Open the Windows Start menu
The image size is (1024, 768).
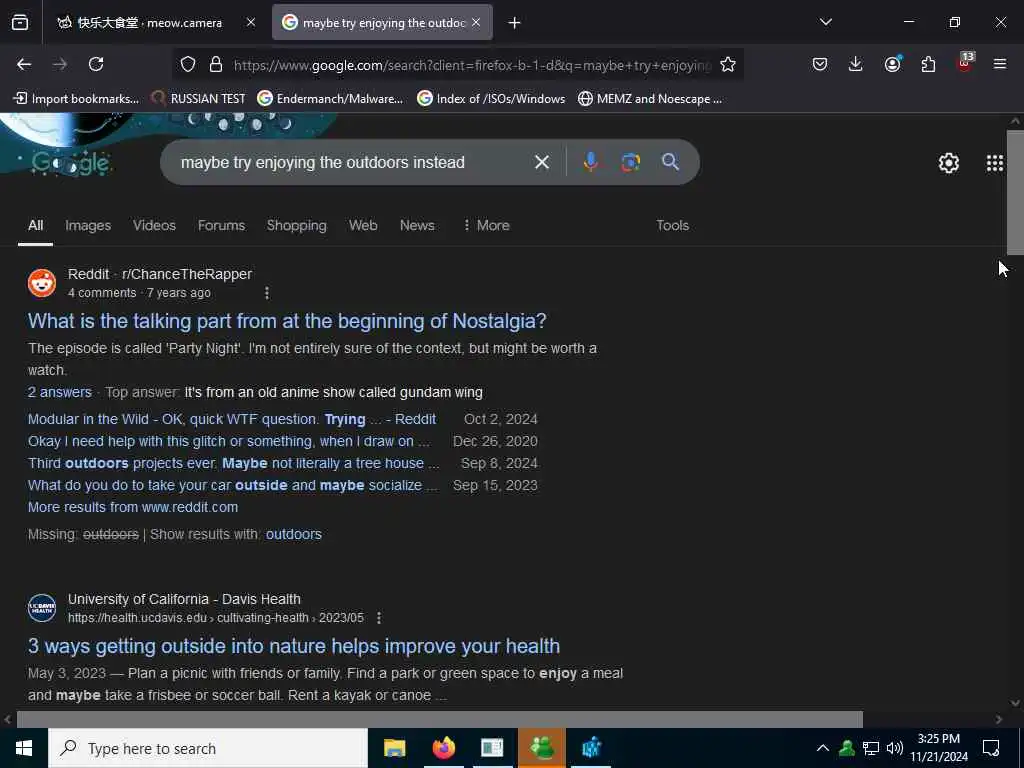[x=24, y=748]
